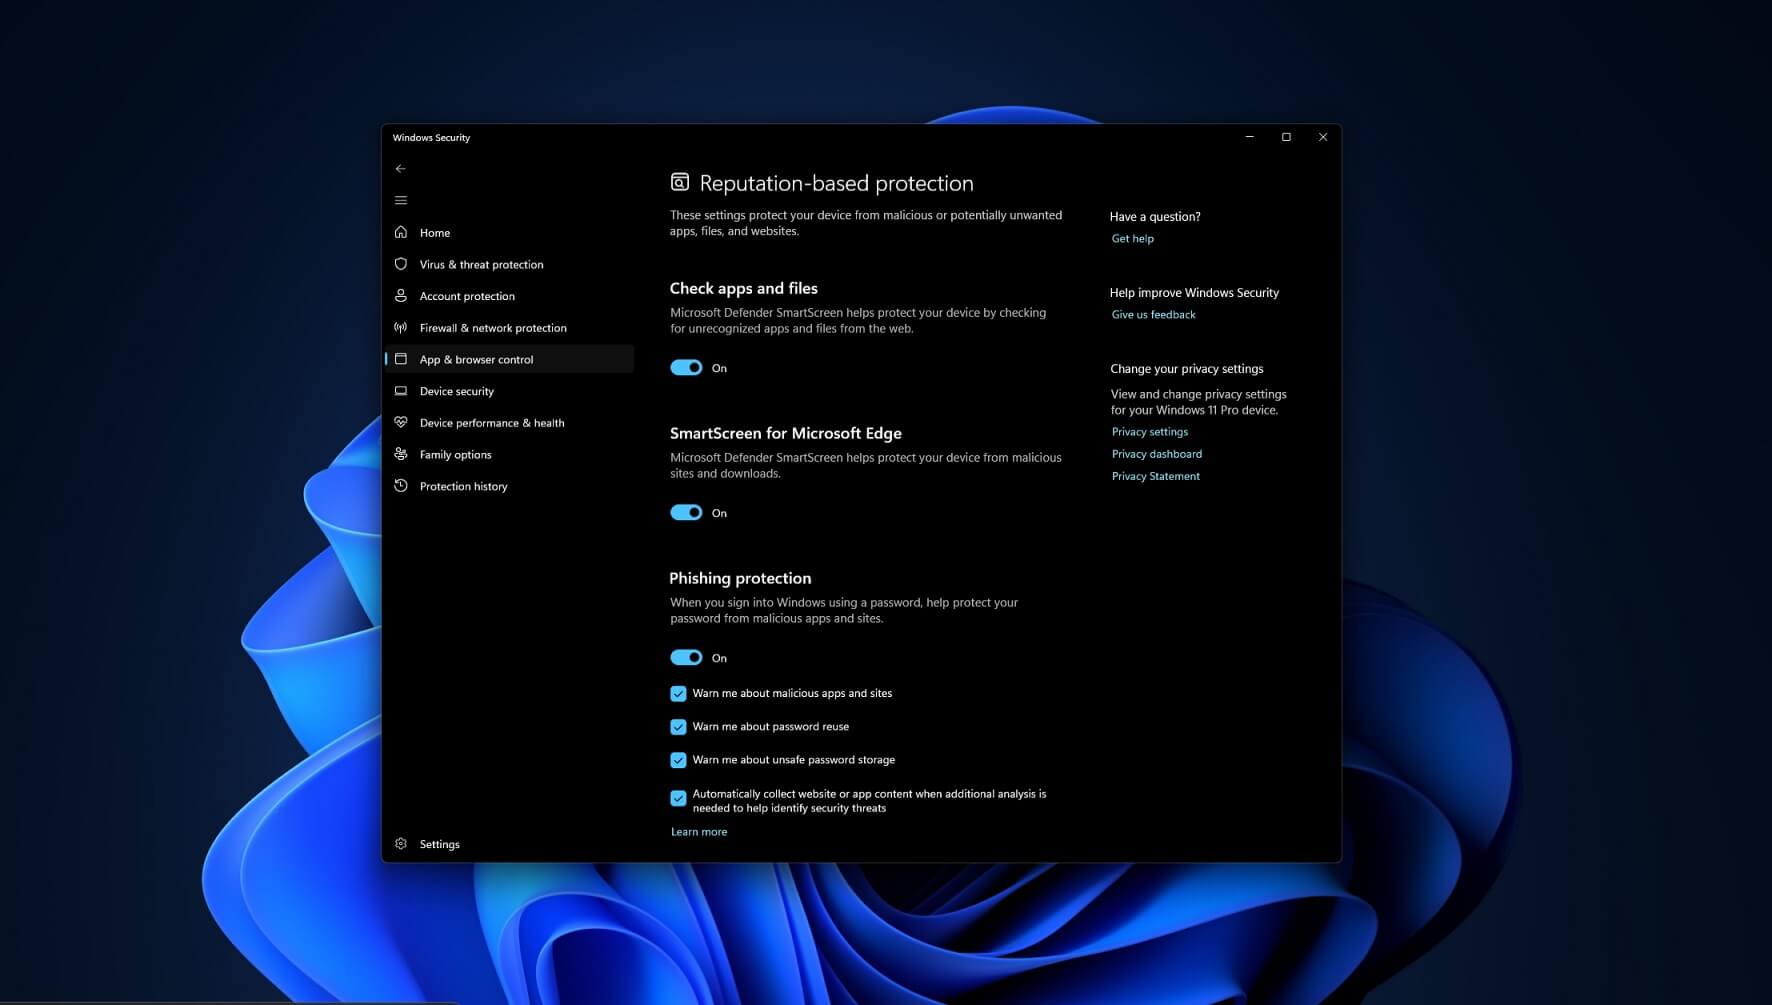The image size is (1772, 1005).
Task: Click Give us feedback
Action: click(1153, 314)
